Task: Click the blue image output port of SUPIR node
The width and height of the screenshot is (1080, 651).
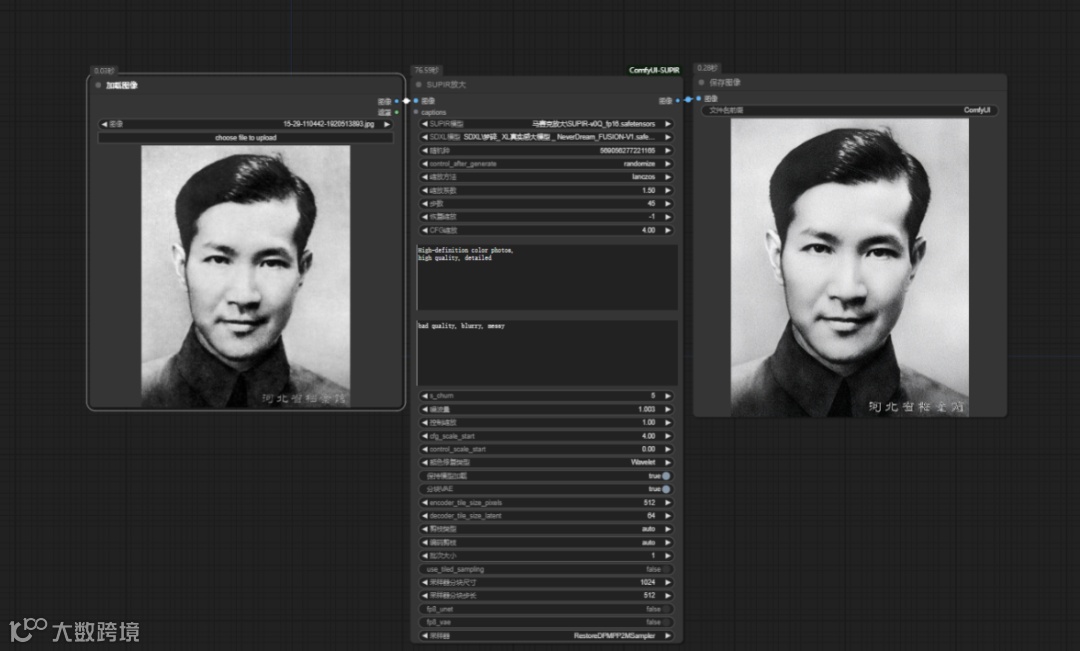Action: [677, 100]
